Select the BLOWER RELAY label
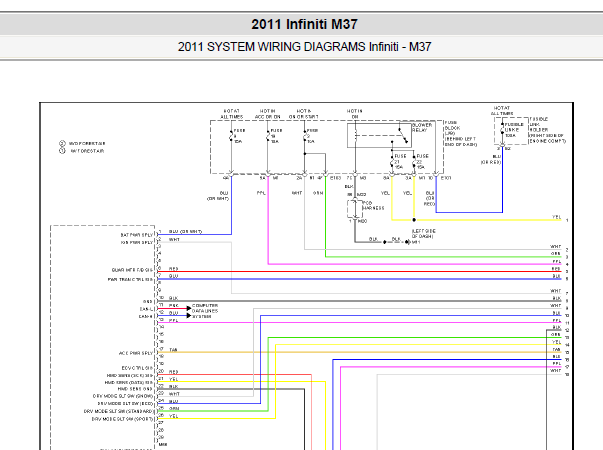Screen dimensions: 603x450 coord(422,128)
